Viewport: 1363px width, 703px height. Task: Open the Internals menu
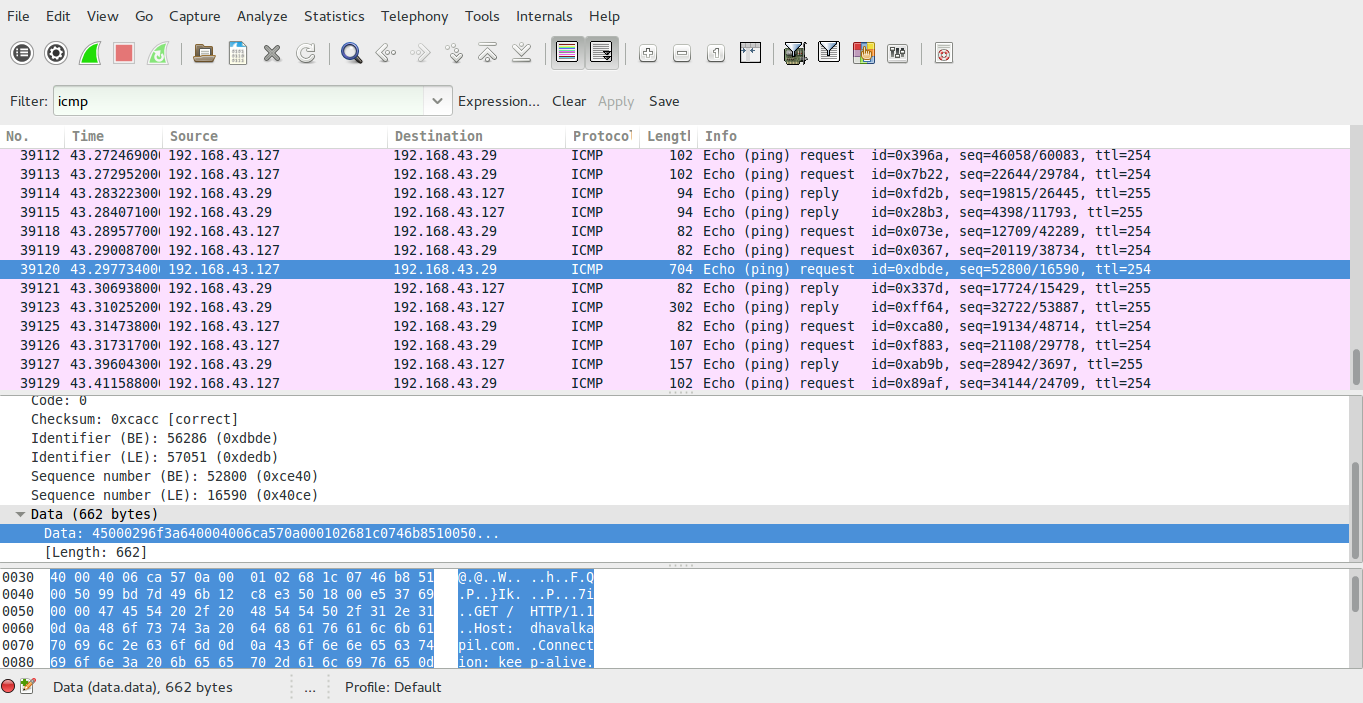(x=544, y=16)
